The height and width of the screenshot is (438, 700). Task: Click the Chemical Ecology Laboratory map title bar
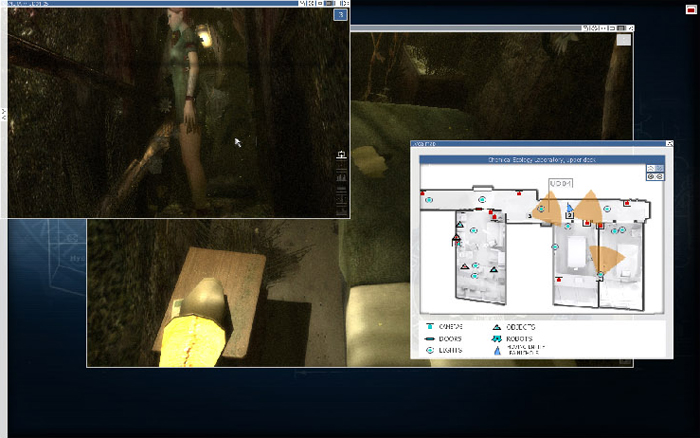pos(542,159)
